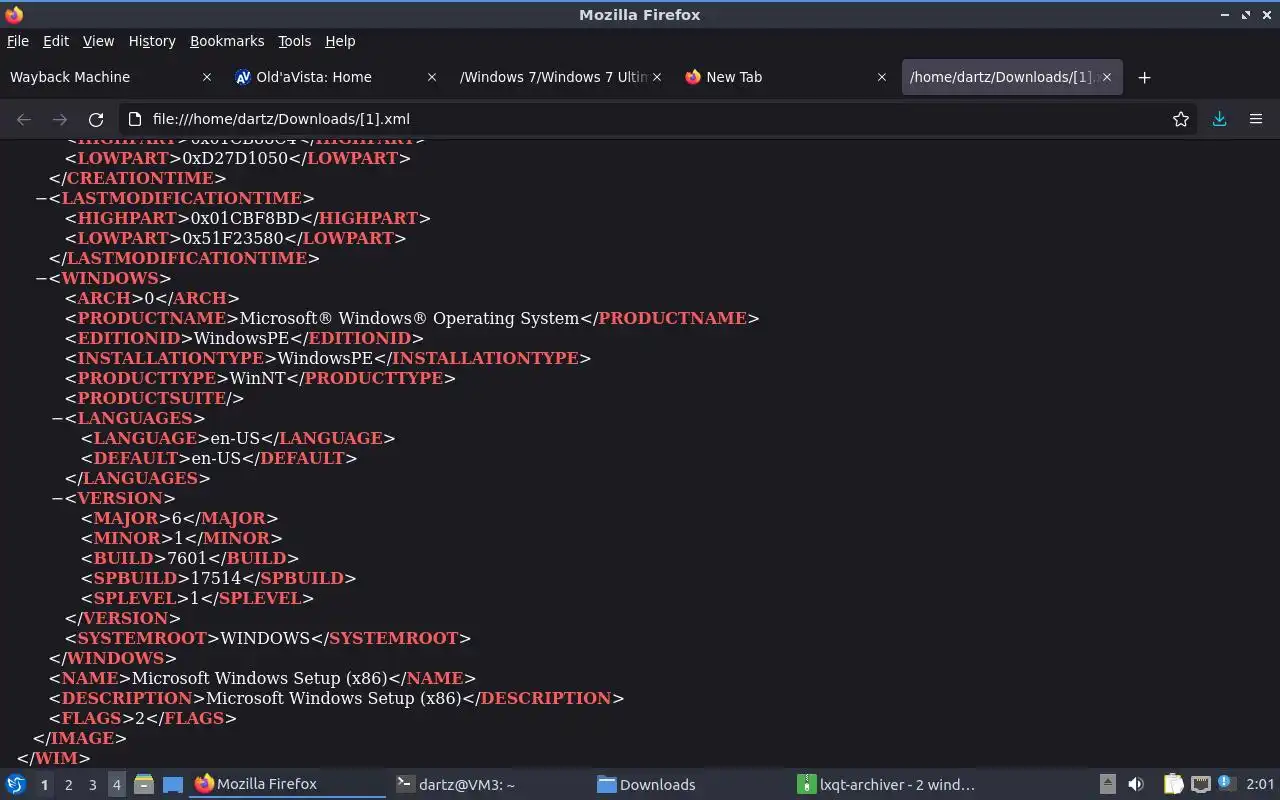Close the New Tab tab

pyautogui.click(x=882, y=77)
